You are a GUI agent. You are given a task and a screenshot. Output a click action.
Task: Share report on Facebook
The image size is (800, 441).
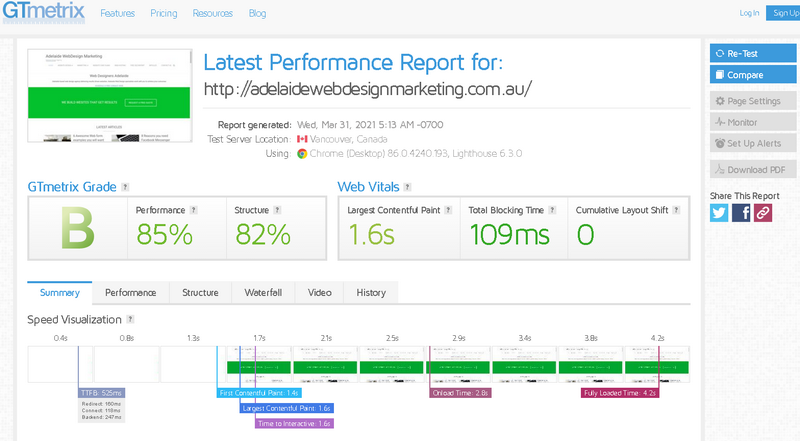point(741,213)
